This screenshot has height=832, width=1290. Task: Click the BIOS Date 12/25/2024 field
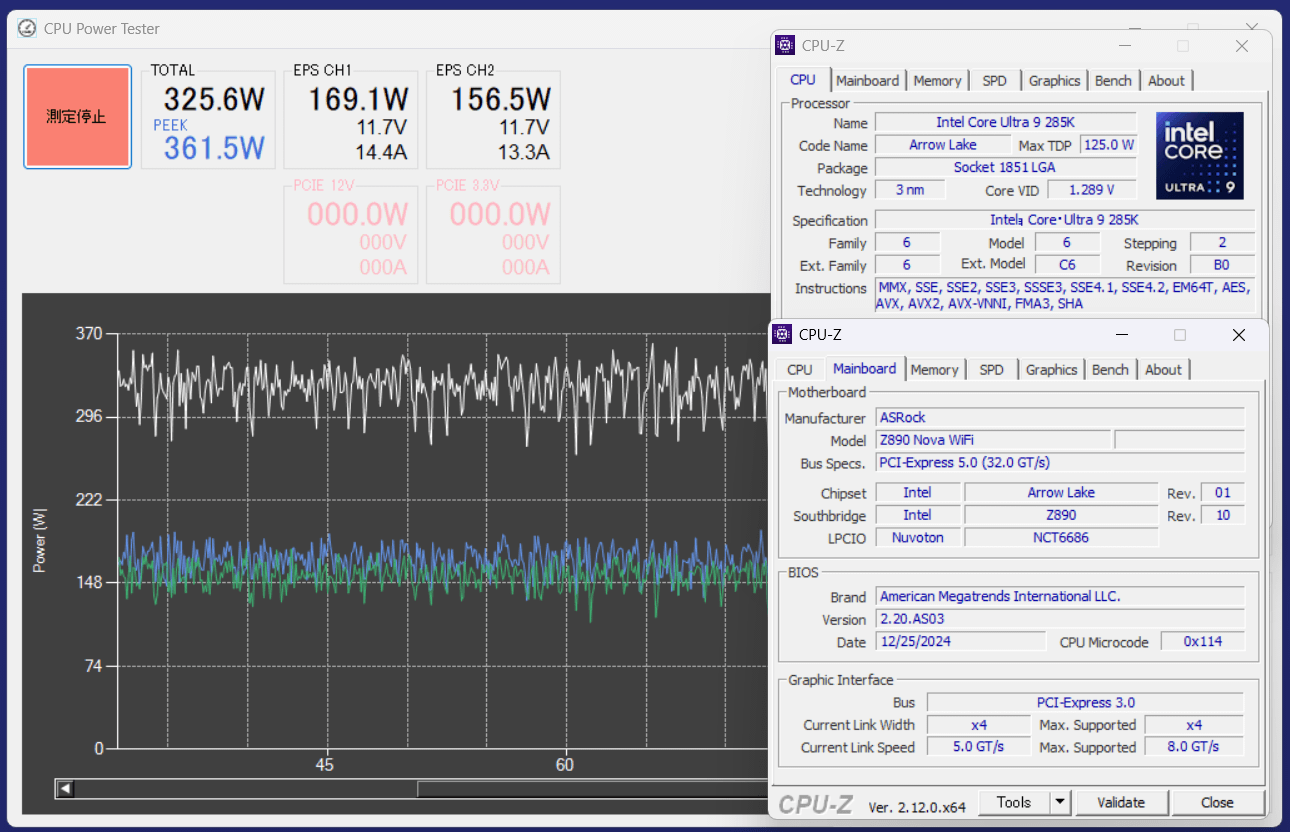coord(960,642)
